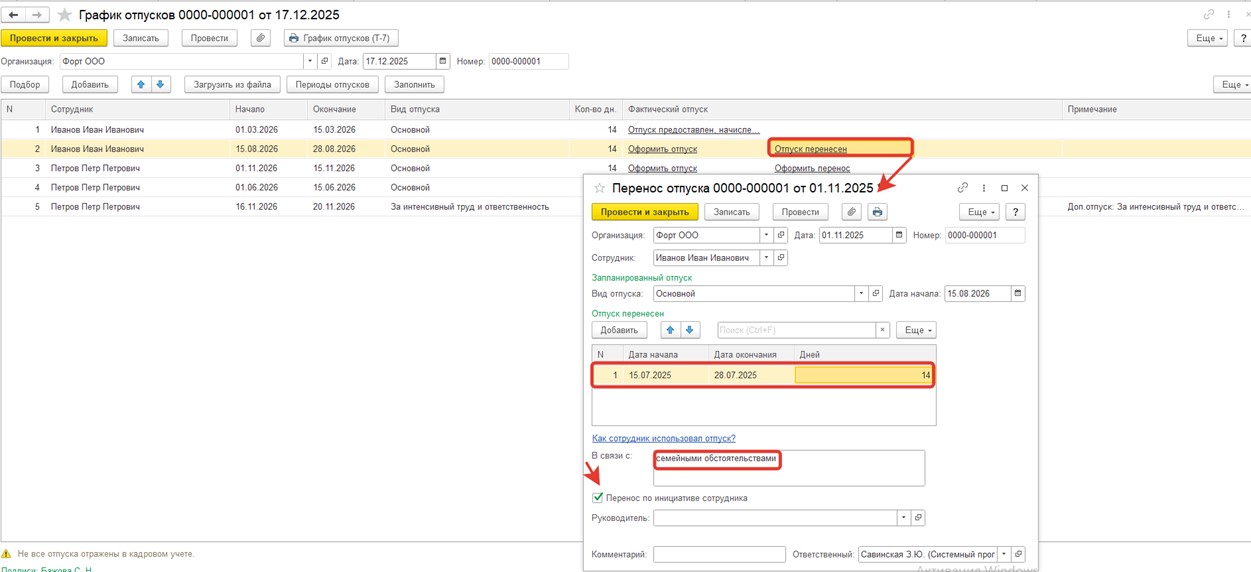Add the vacation schedule to favorites star
1251x572 pixels.
pyautogui.click(x=65, y=15)
